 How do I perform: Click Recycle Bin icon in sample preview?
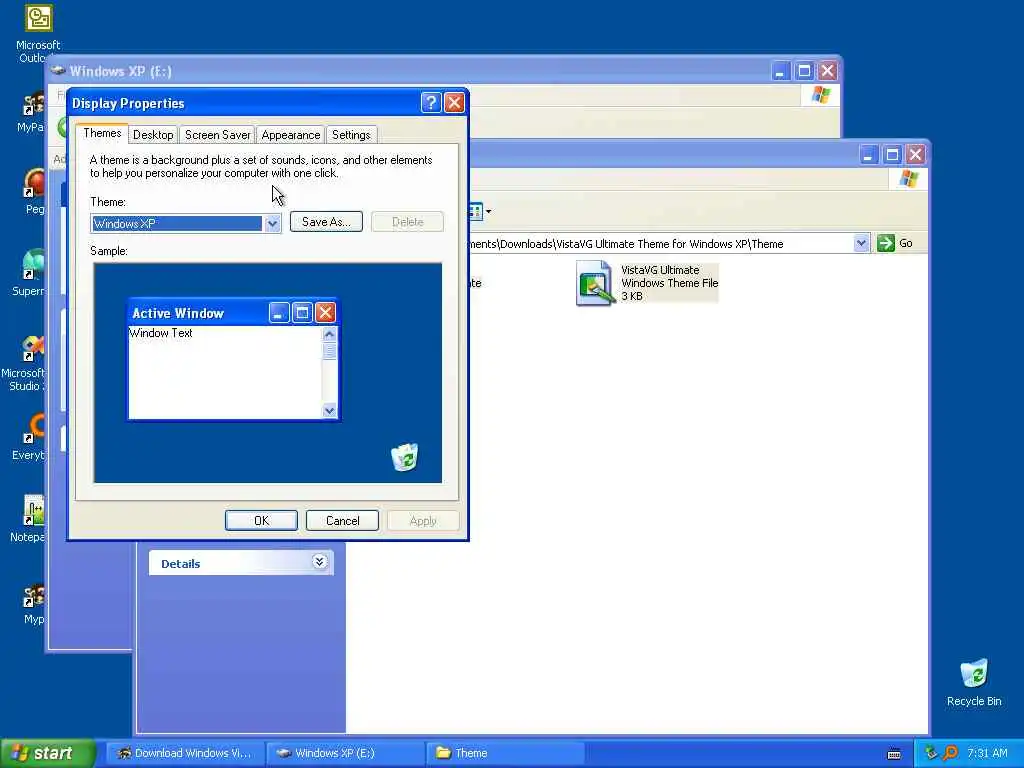click(405, 456)
